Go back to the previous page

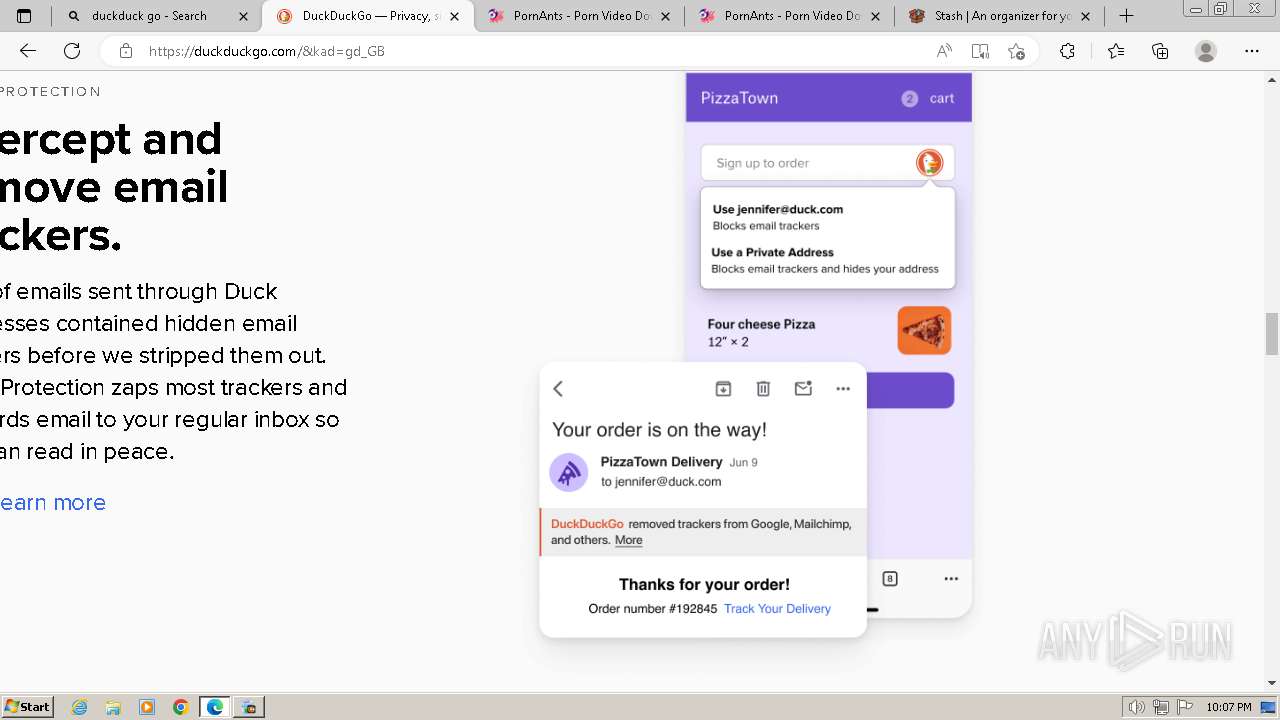[28, 51]
